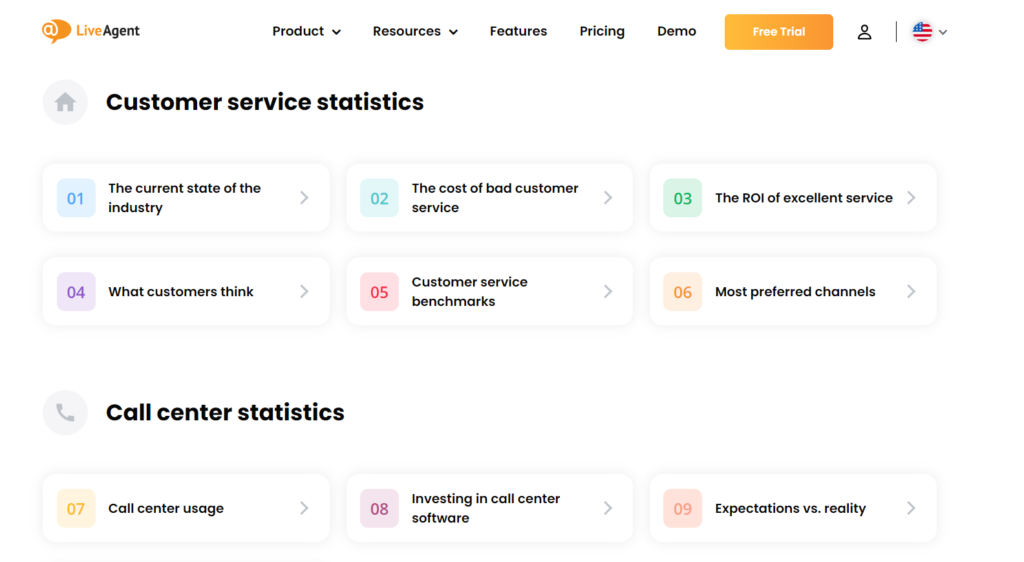Click the pink 05 numbered badge

click(379, 292)
